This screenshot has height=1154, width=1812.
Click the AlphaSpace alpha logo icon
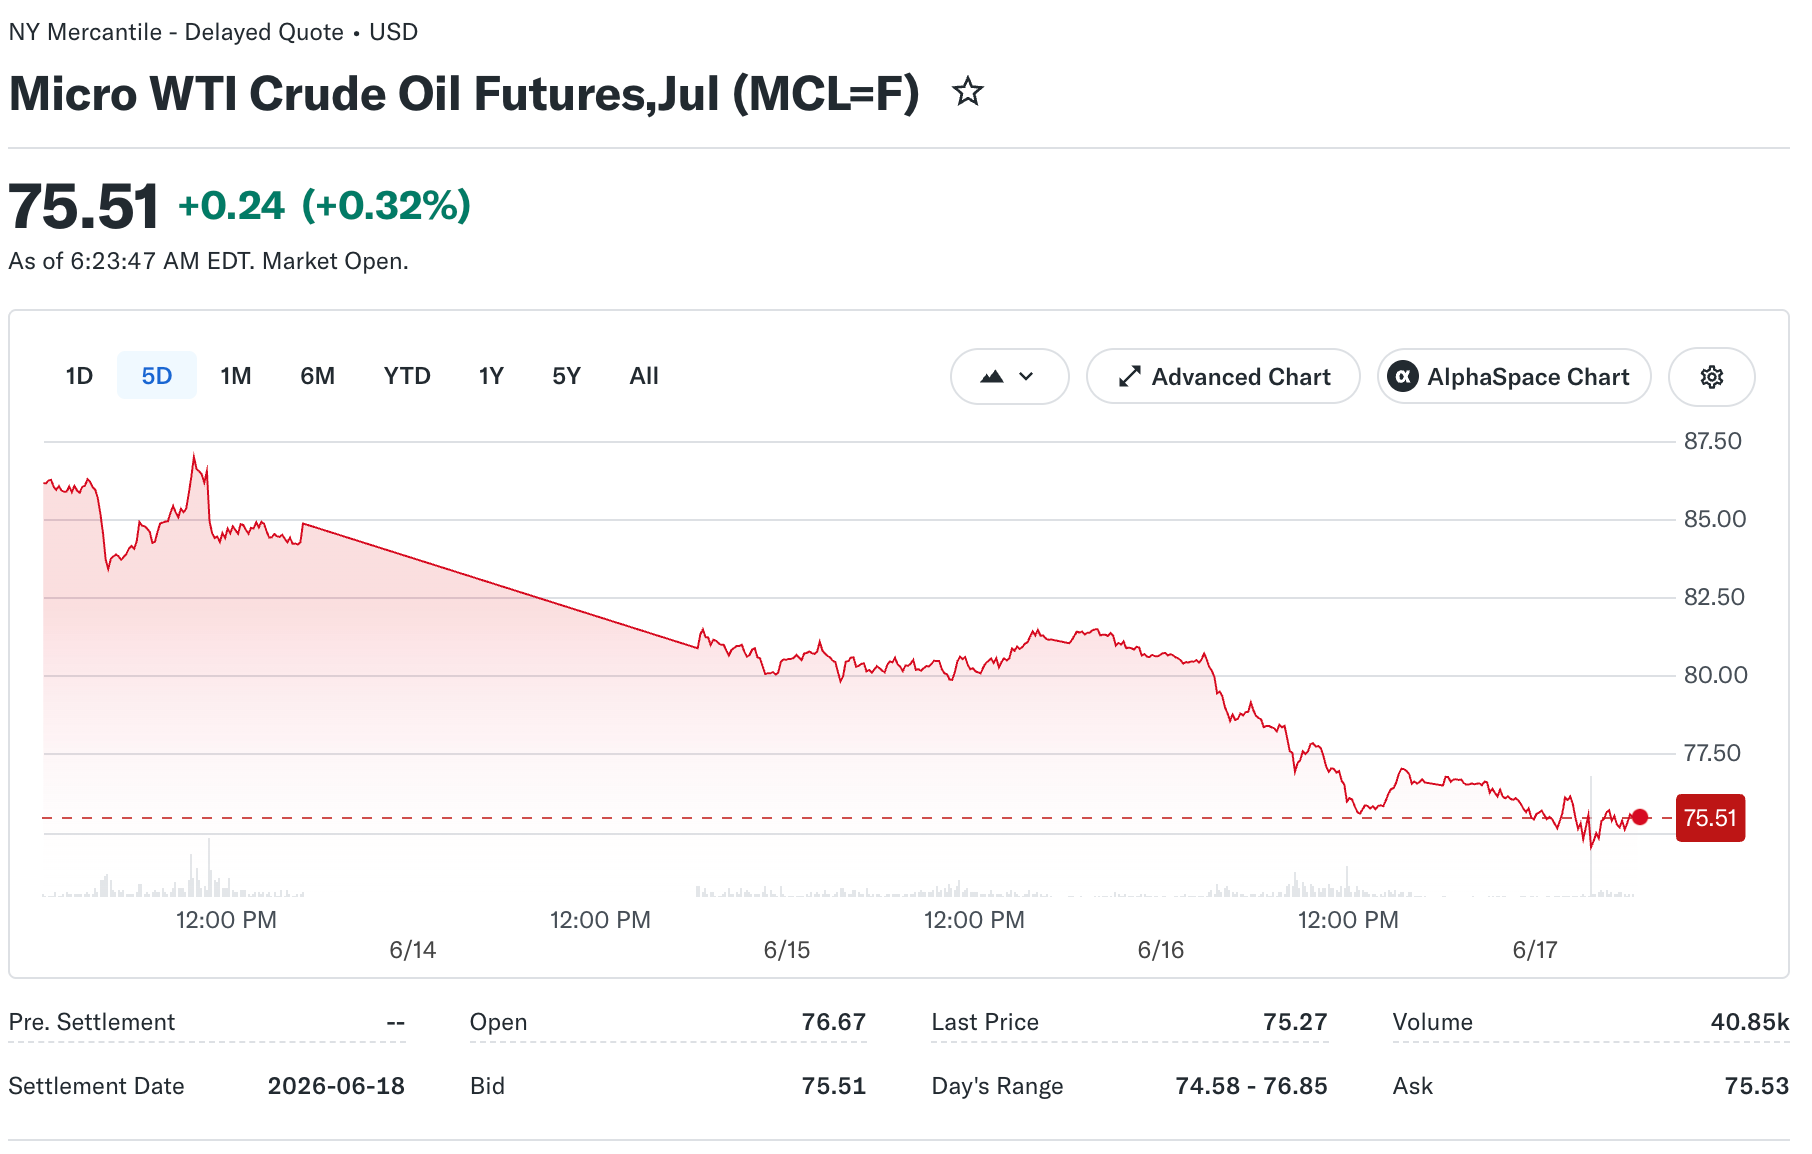click(1403, 377)
